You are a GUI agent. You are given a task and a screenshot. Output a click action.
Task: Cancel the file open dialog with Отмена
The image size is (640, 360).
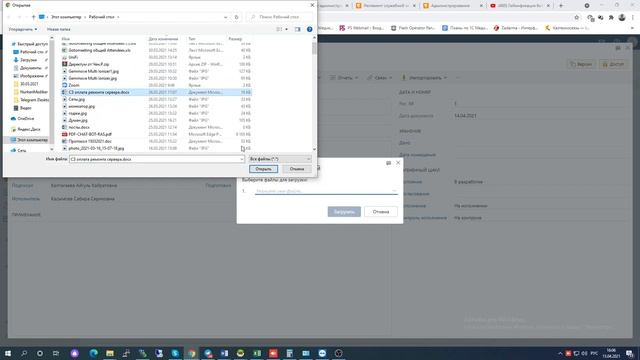[297, 169]
